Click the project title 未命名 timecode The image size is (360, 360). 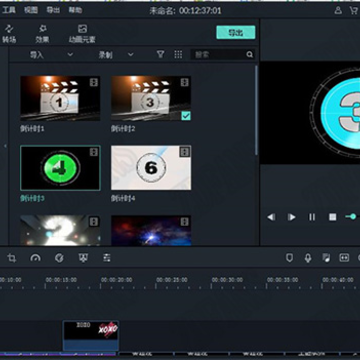click(185, 11)
